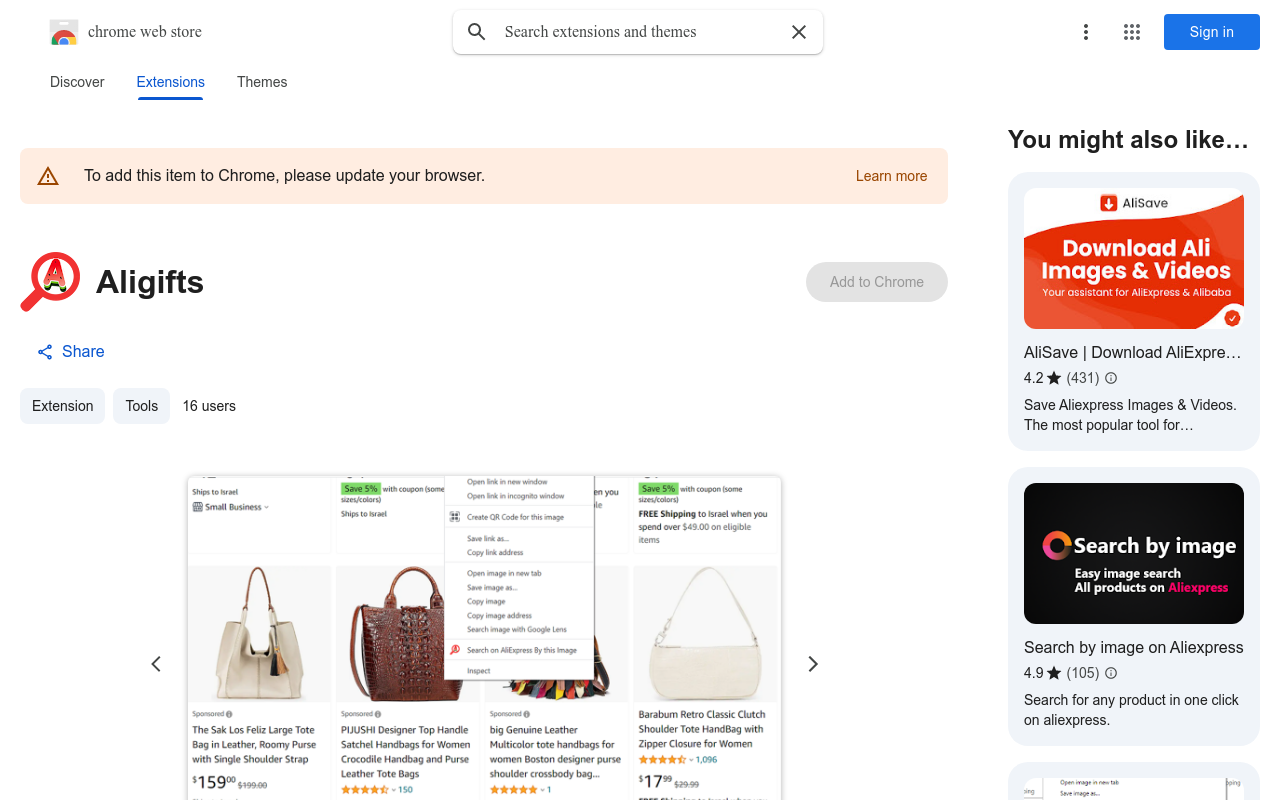This screenshot has height=800, width=1280.
Task: Clear the search field with X
Action: coord(799,32)
